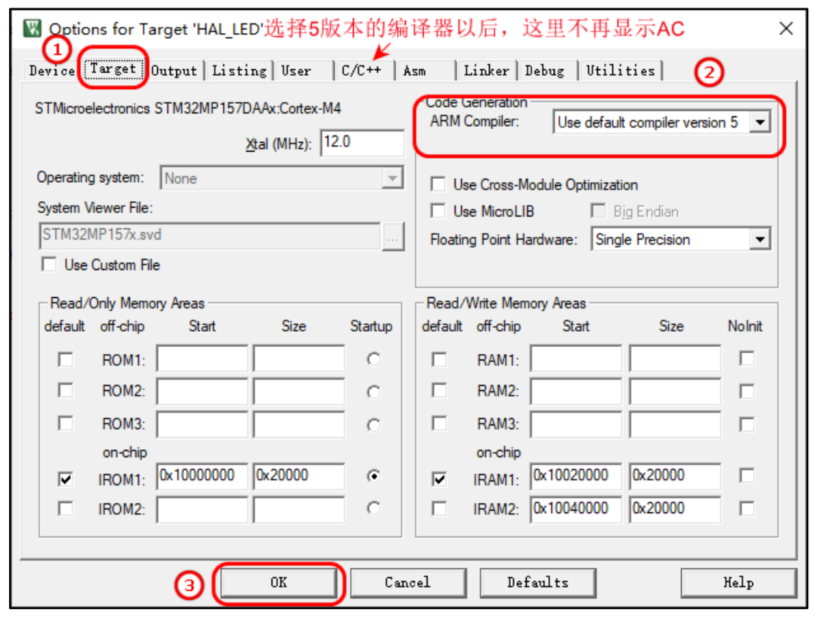The width and height of the screenshot is (821, 618).
Task: Select the IROM1 Startup radio button
Action: click(x=373, y=476)
